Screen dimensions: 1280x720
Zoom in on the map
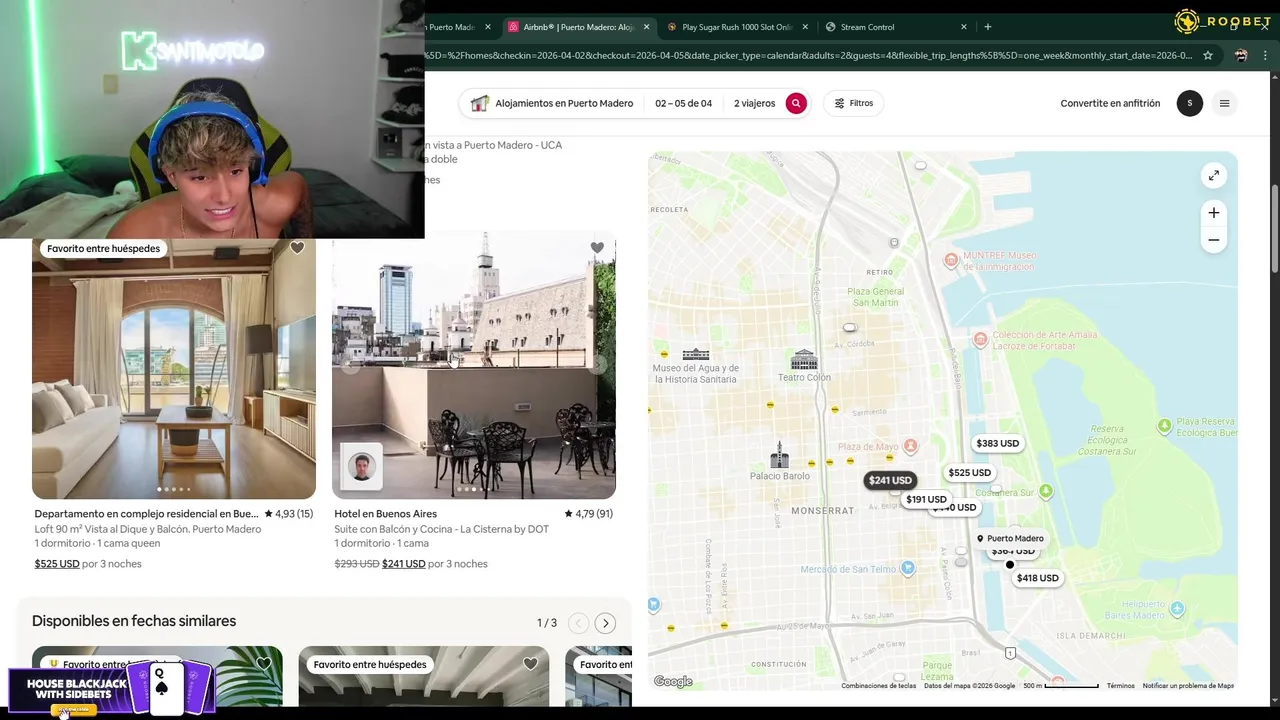pyautogui.click(x=1213, y=213)
